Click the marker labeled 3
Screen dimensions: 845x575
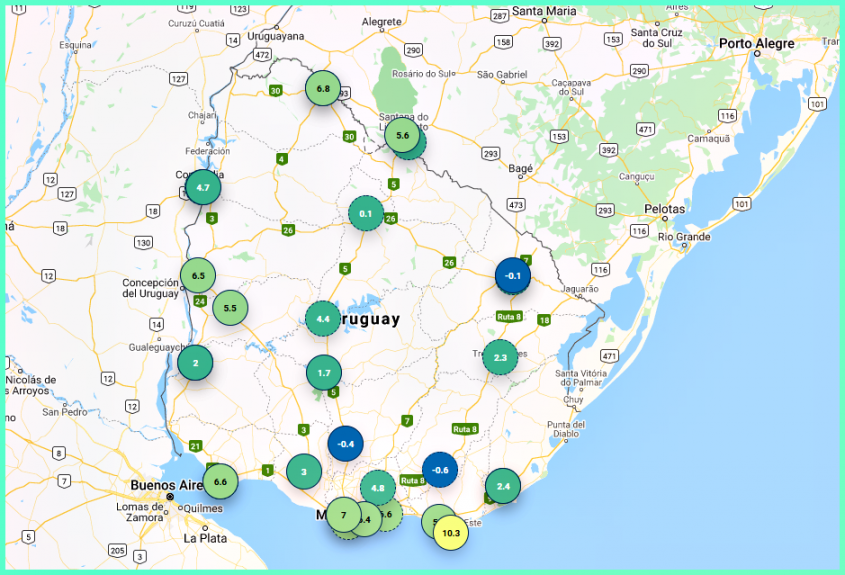pos(304,472)
